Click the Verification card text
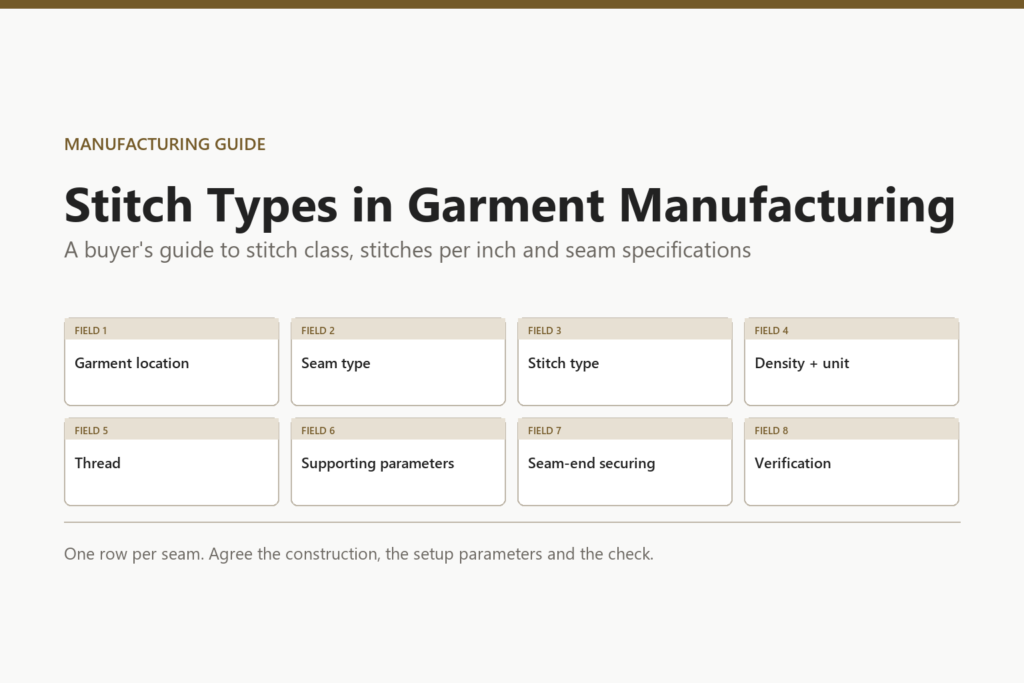Screen dimensions: 1024x683 793,463
